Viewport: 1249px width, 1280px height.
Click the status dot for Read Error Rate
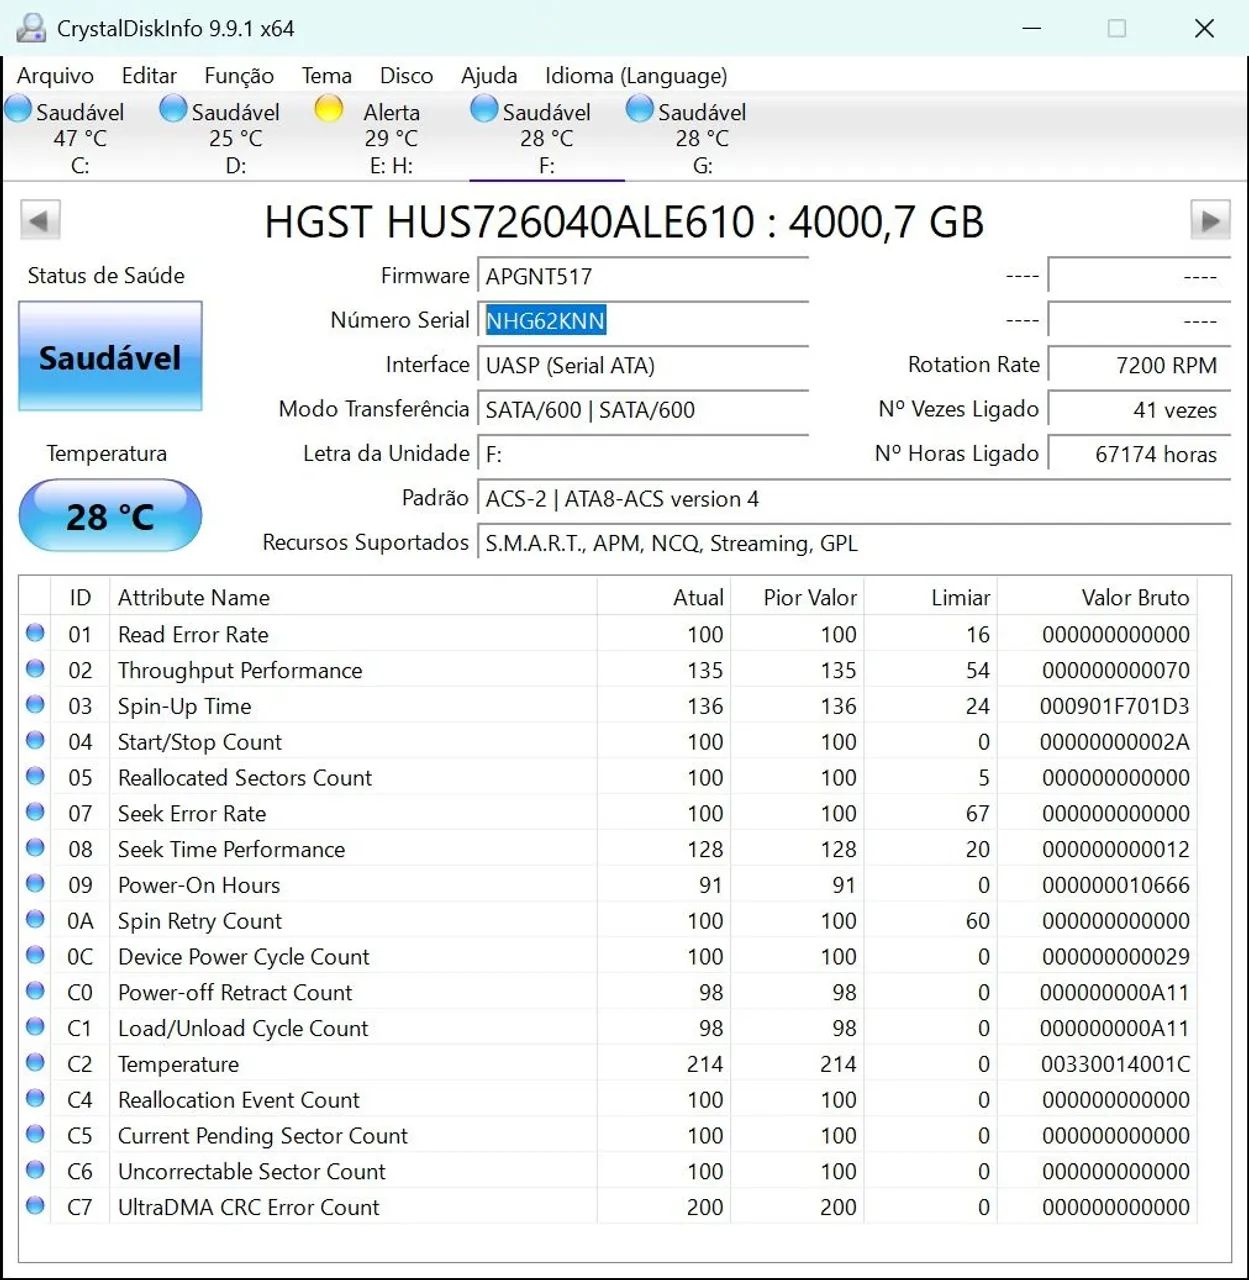point(35,633)
